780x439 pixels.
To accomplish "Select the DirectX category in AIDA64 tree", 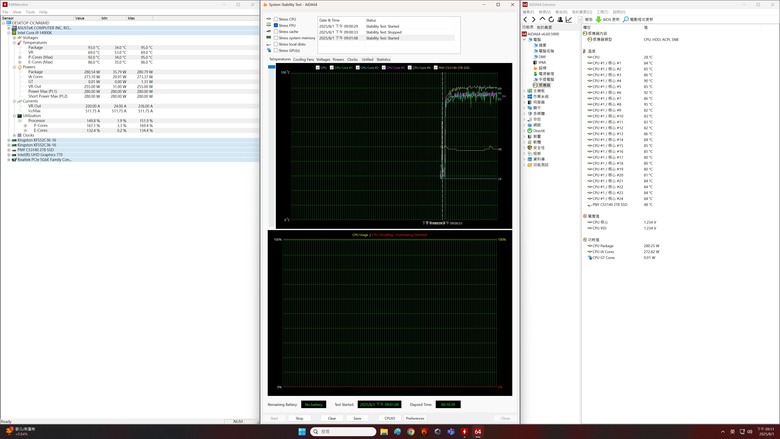I will click(537, 131).
